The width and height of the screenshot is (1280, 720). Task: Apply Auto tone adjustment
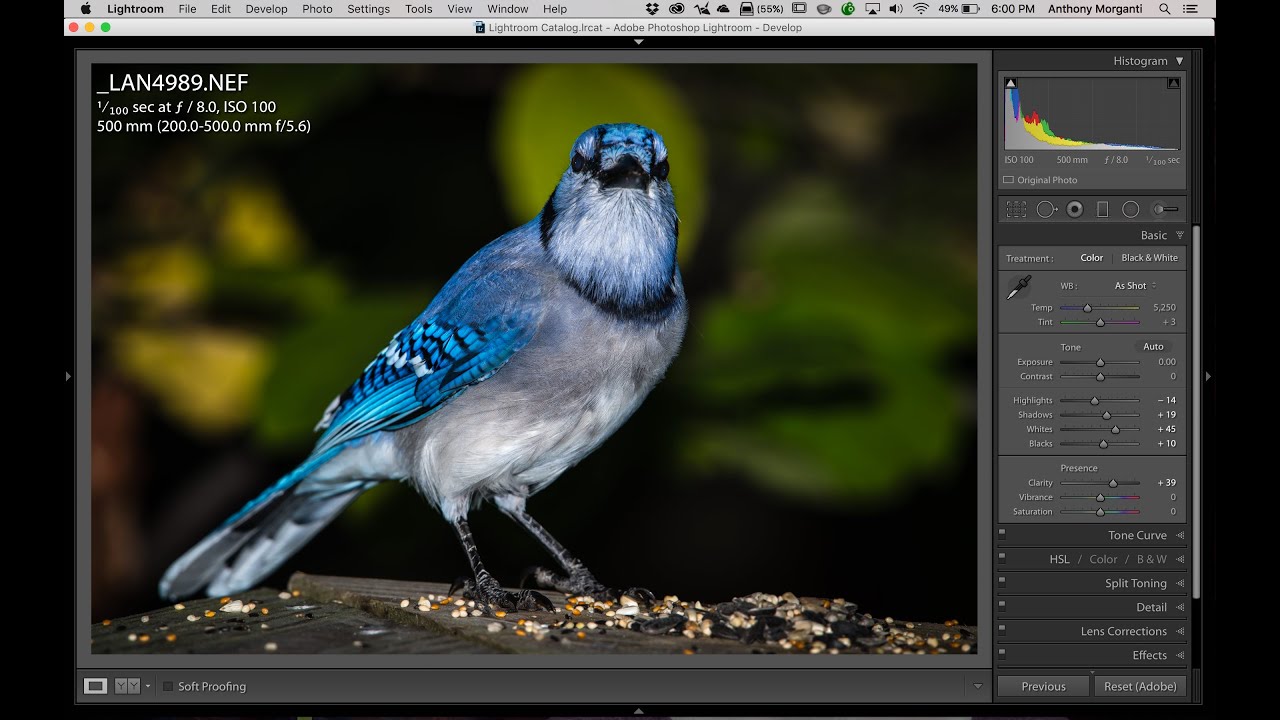tap(1153, 347)
